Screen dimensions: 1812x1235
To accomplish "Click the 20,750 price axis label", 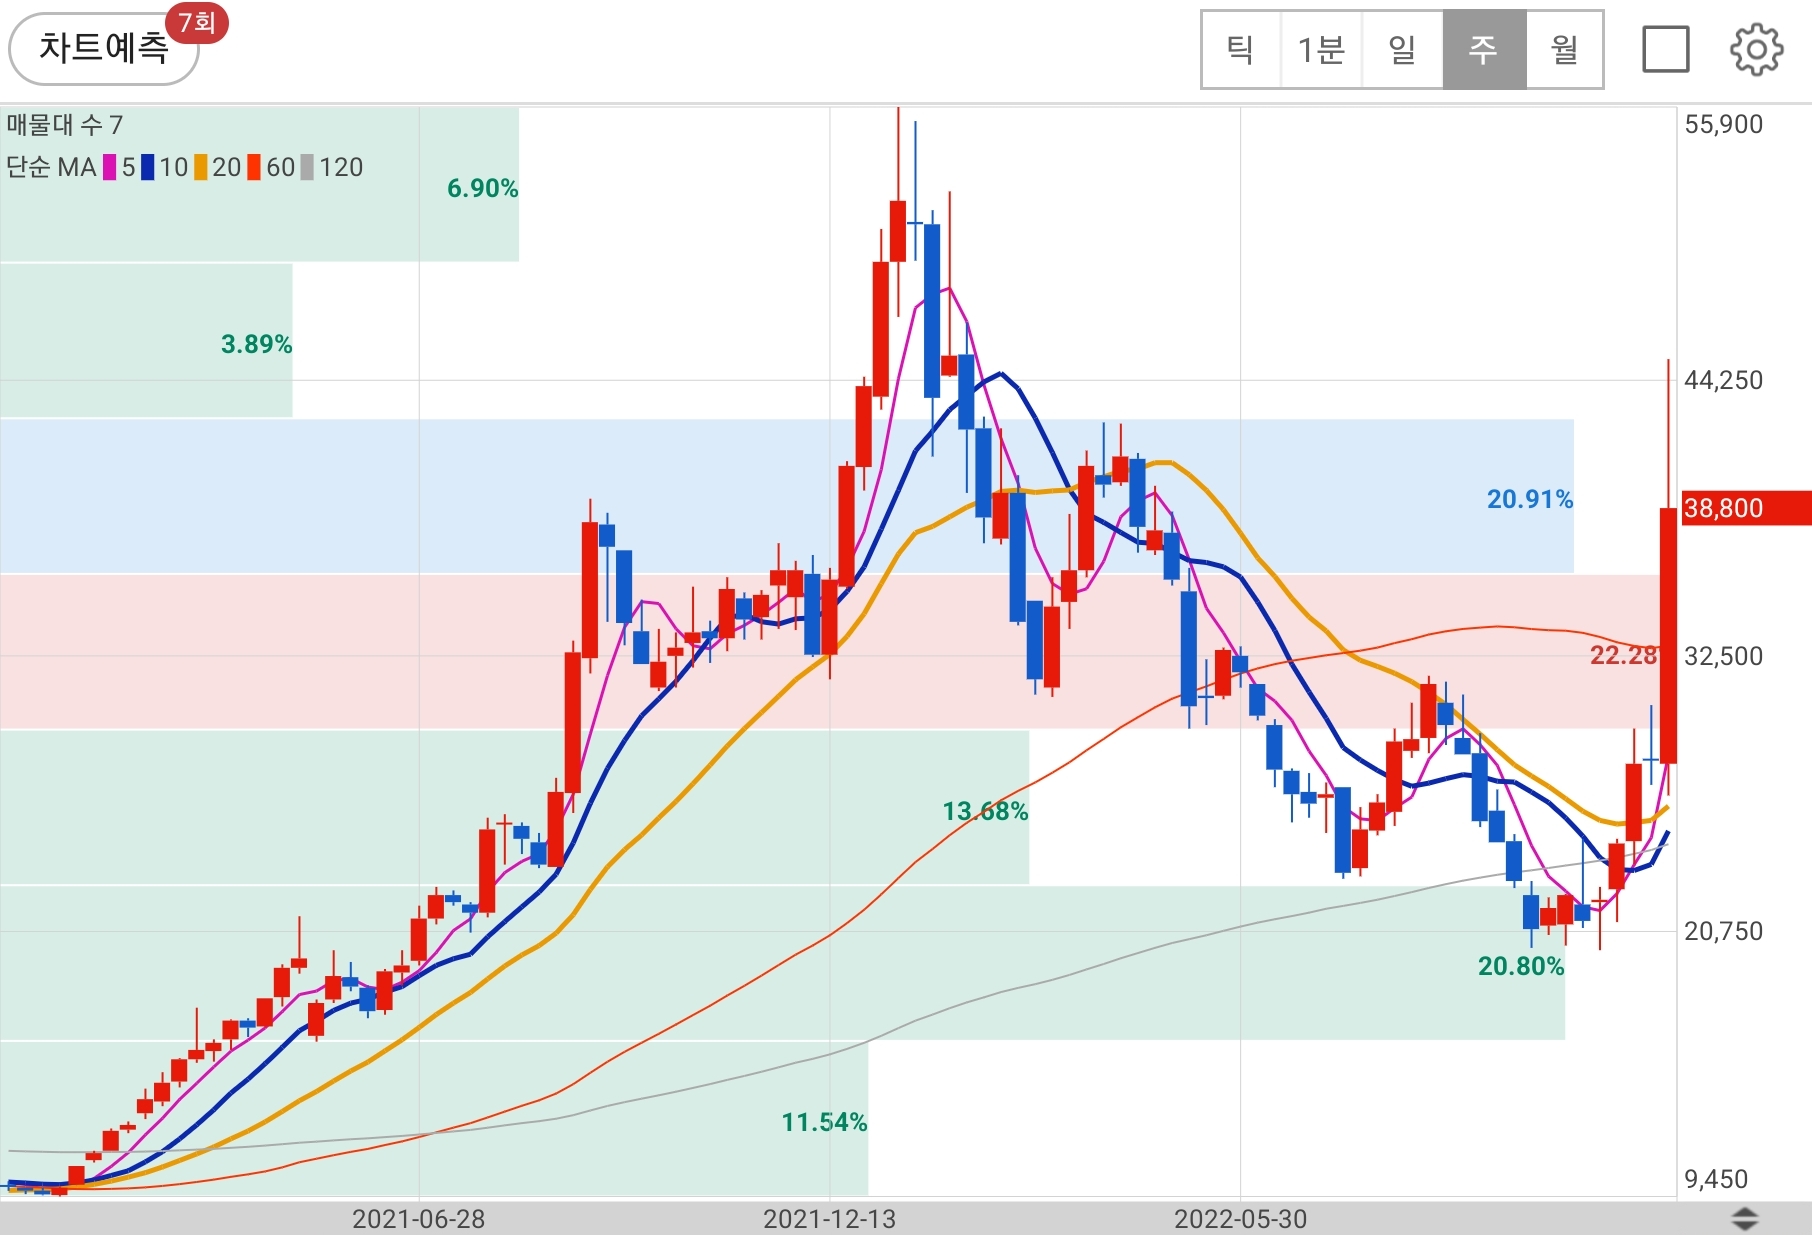I will [1723, 931].
